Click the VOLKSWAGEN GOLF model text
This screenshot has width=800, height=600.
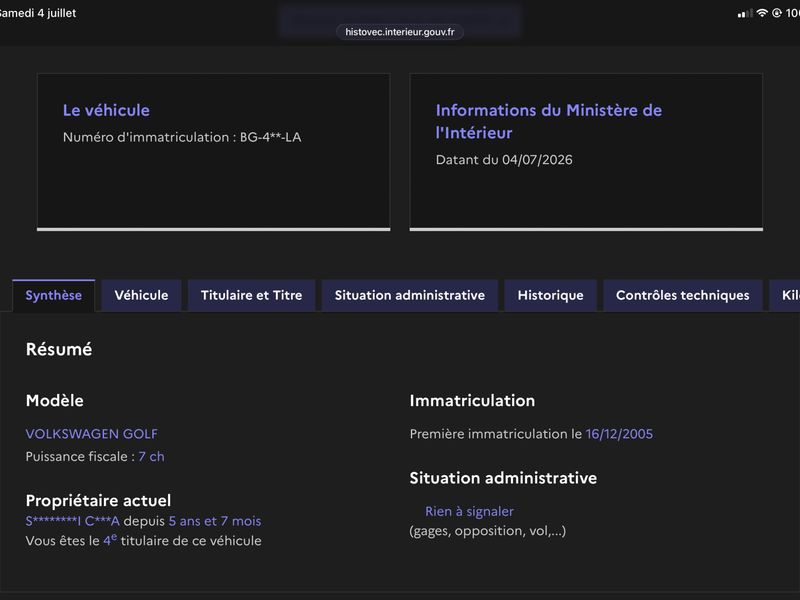click(x=92, y=434)
